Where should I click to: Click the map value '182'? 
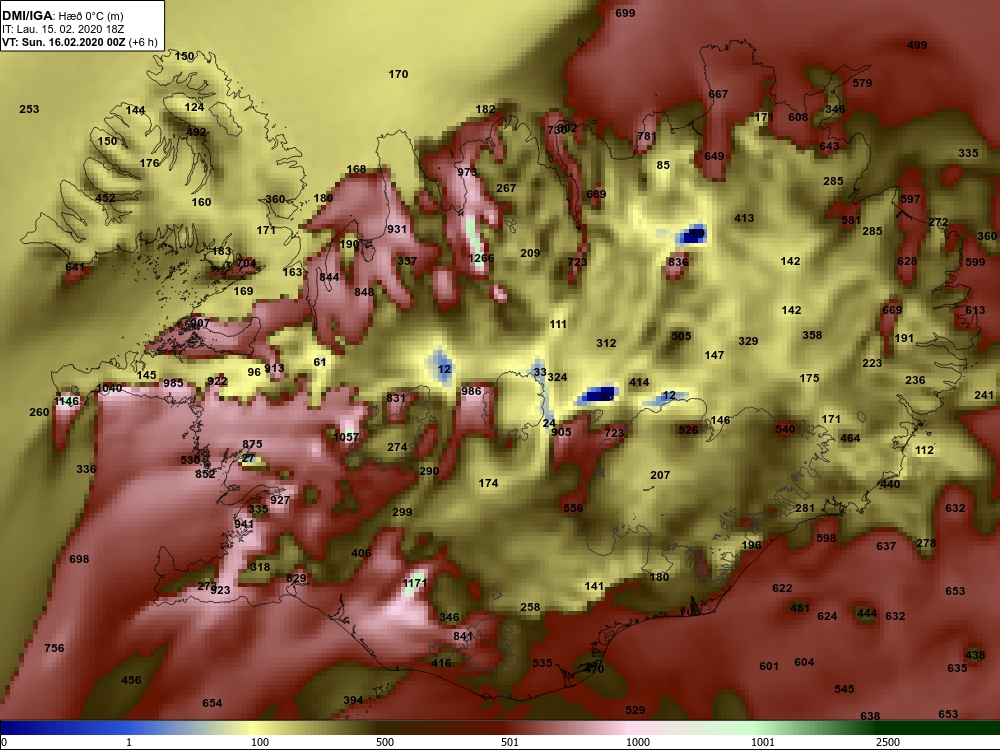pos(485,109)
